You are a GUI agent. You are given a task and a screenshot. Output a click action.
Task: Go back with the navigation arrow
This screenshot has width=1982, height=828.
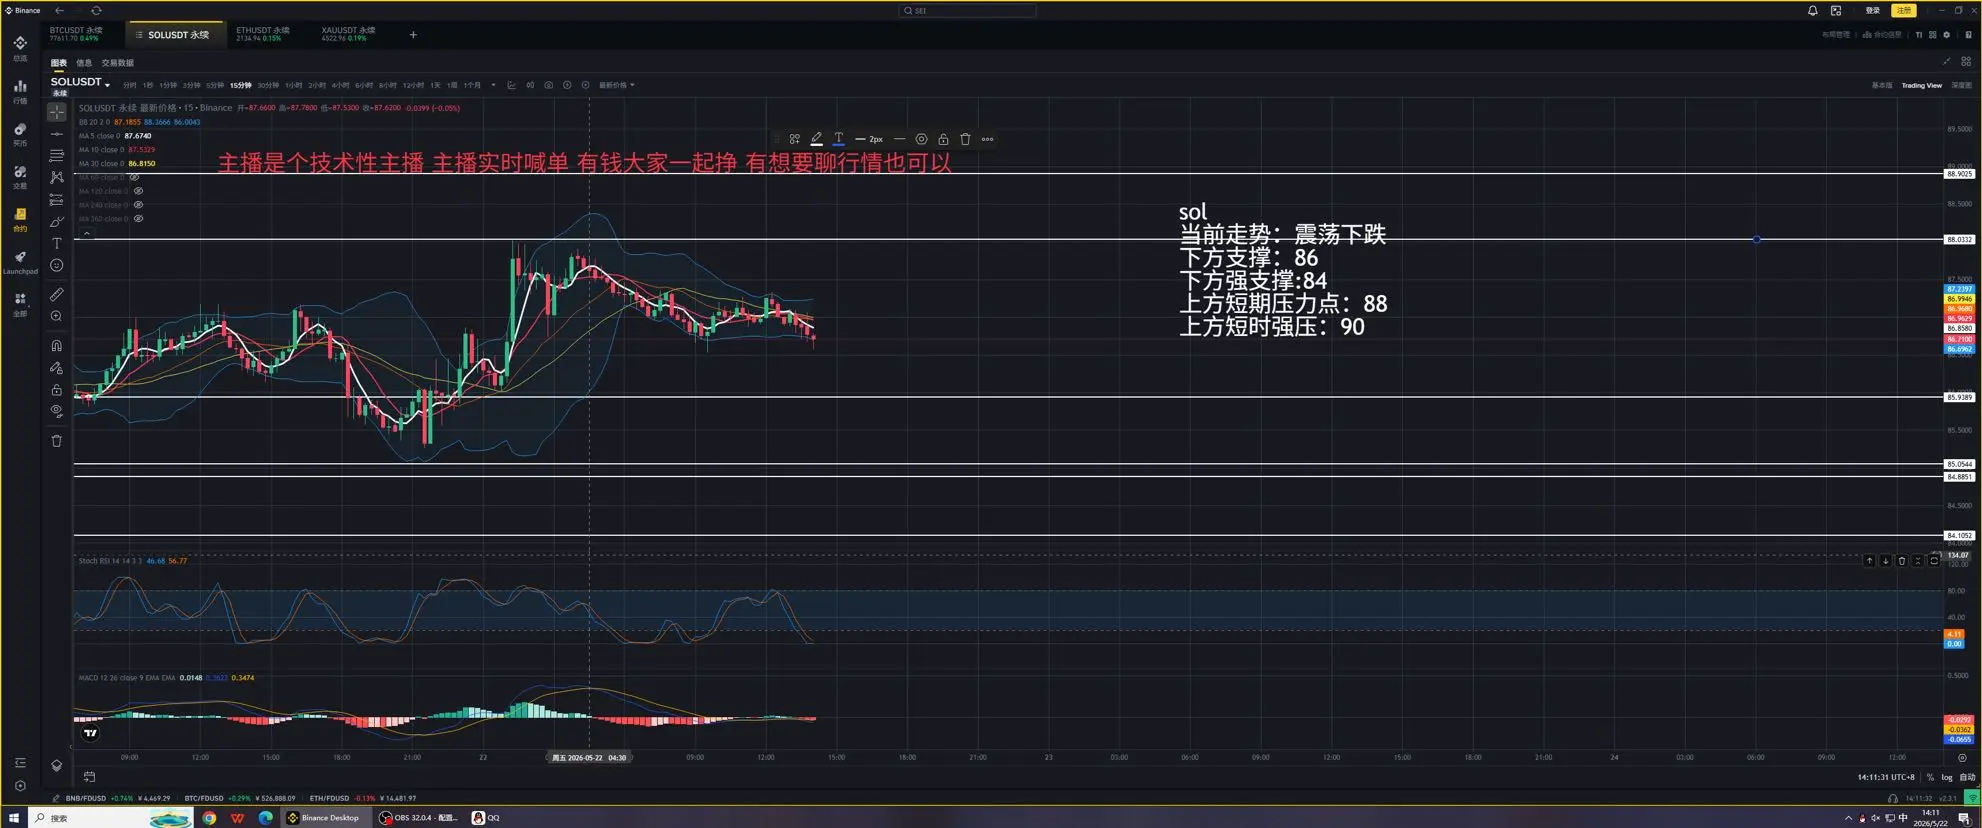[59, 10]
